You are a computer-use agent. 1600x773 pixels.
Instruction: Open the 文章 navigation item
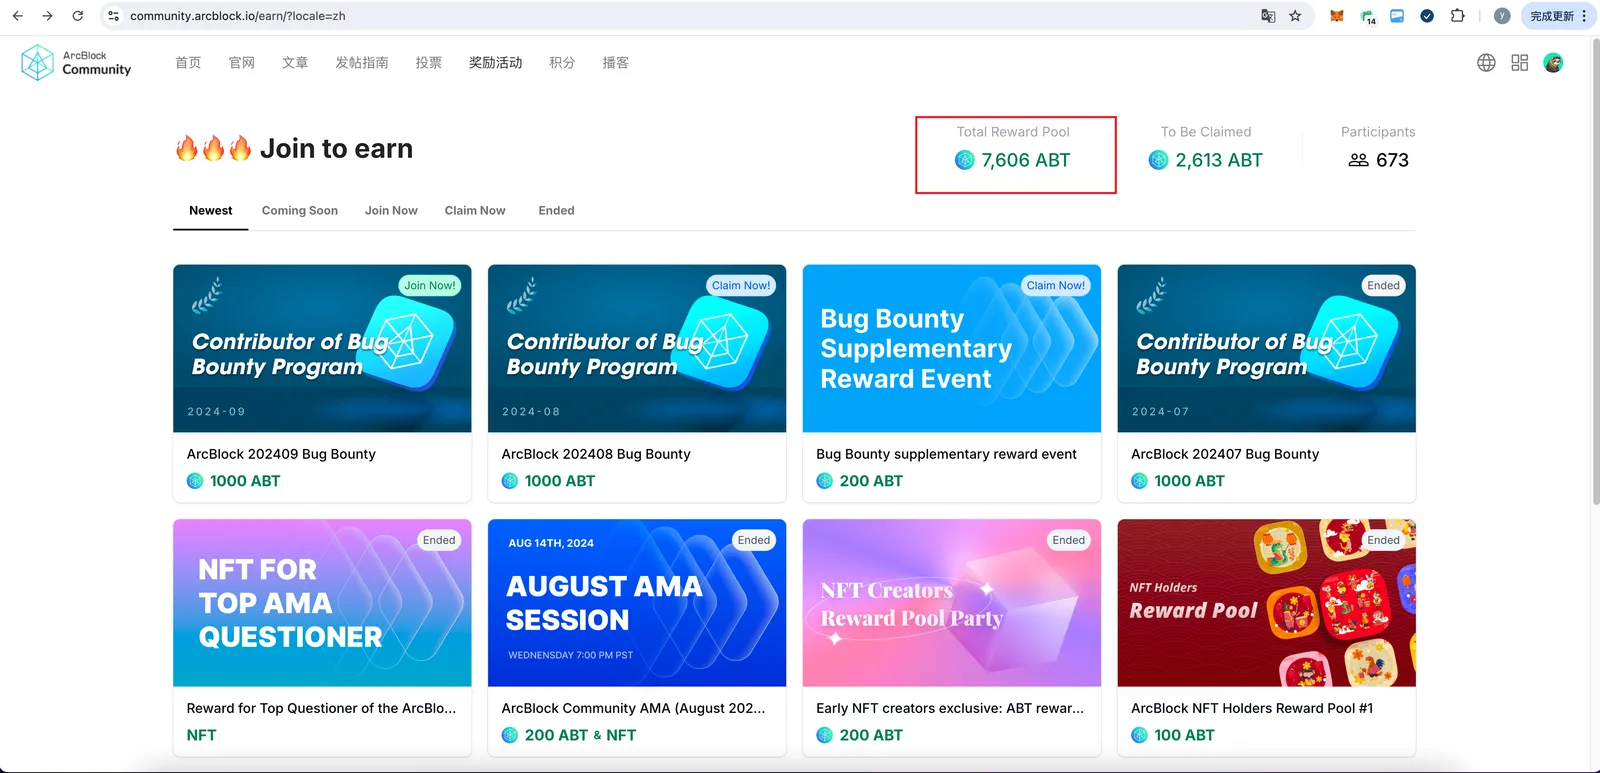tap(295, 63)
